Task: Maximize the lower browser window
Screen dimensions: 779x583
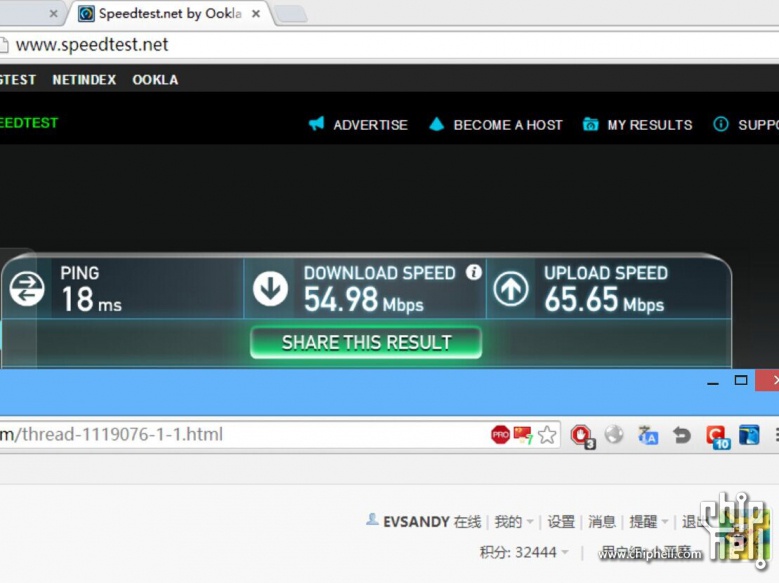Action: pyautogui.click(x=741, y=380)
